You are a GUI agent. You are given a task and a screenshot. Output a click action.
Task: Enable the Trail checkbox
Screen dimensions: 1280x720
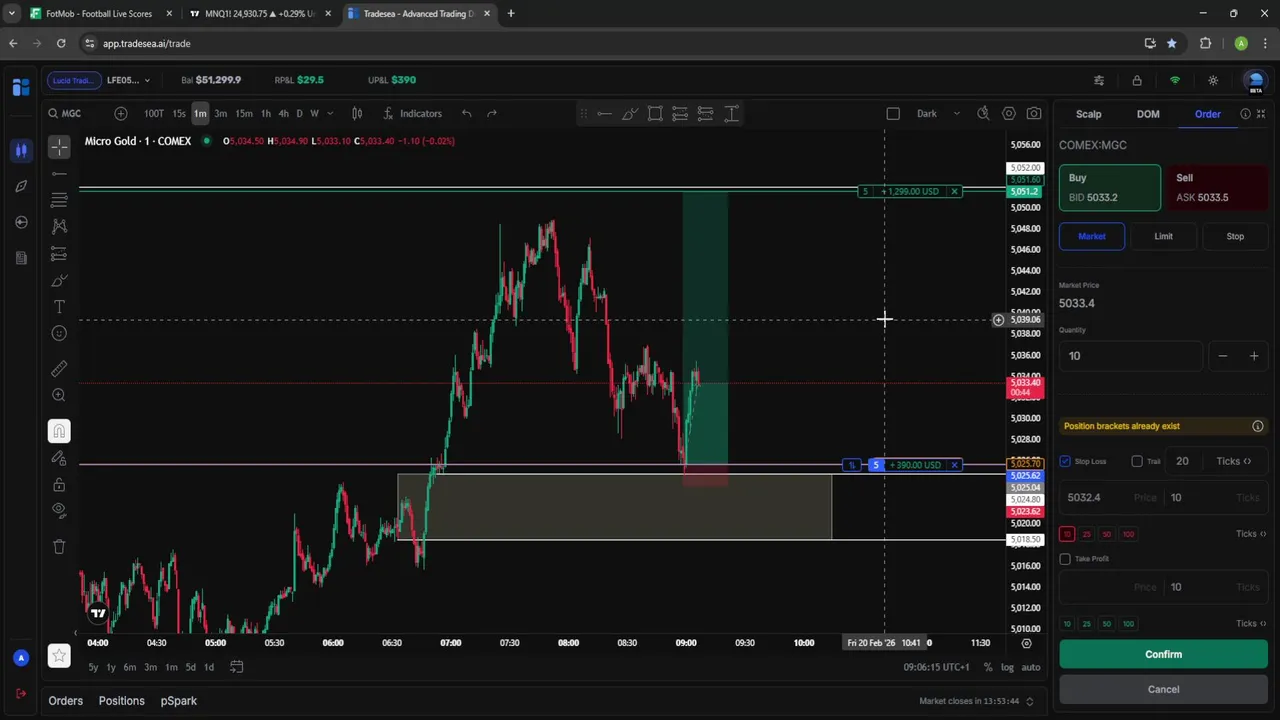click(1137, 461)
